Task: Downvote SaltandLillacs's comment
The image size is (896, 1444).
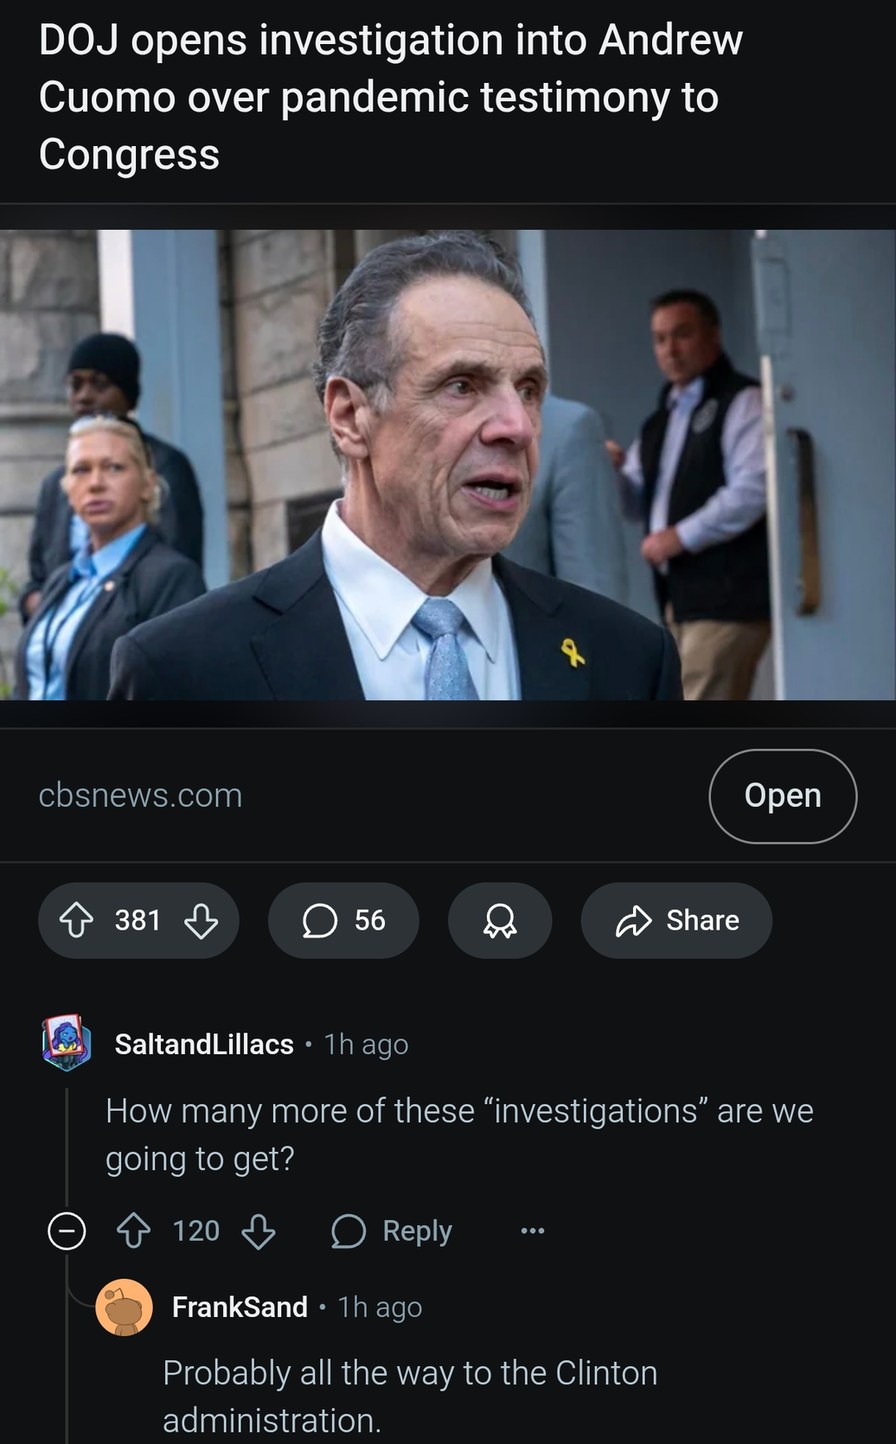Action: coord(257,1231)
